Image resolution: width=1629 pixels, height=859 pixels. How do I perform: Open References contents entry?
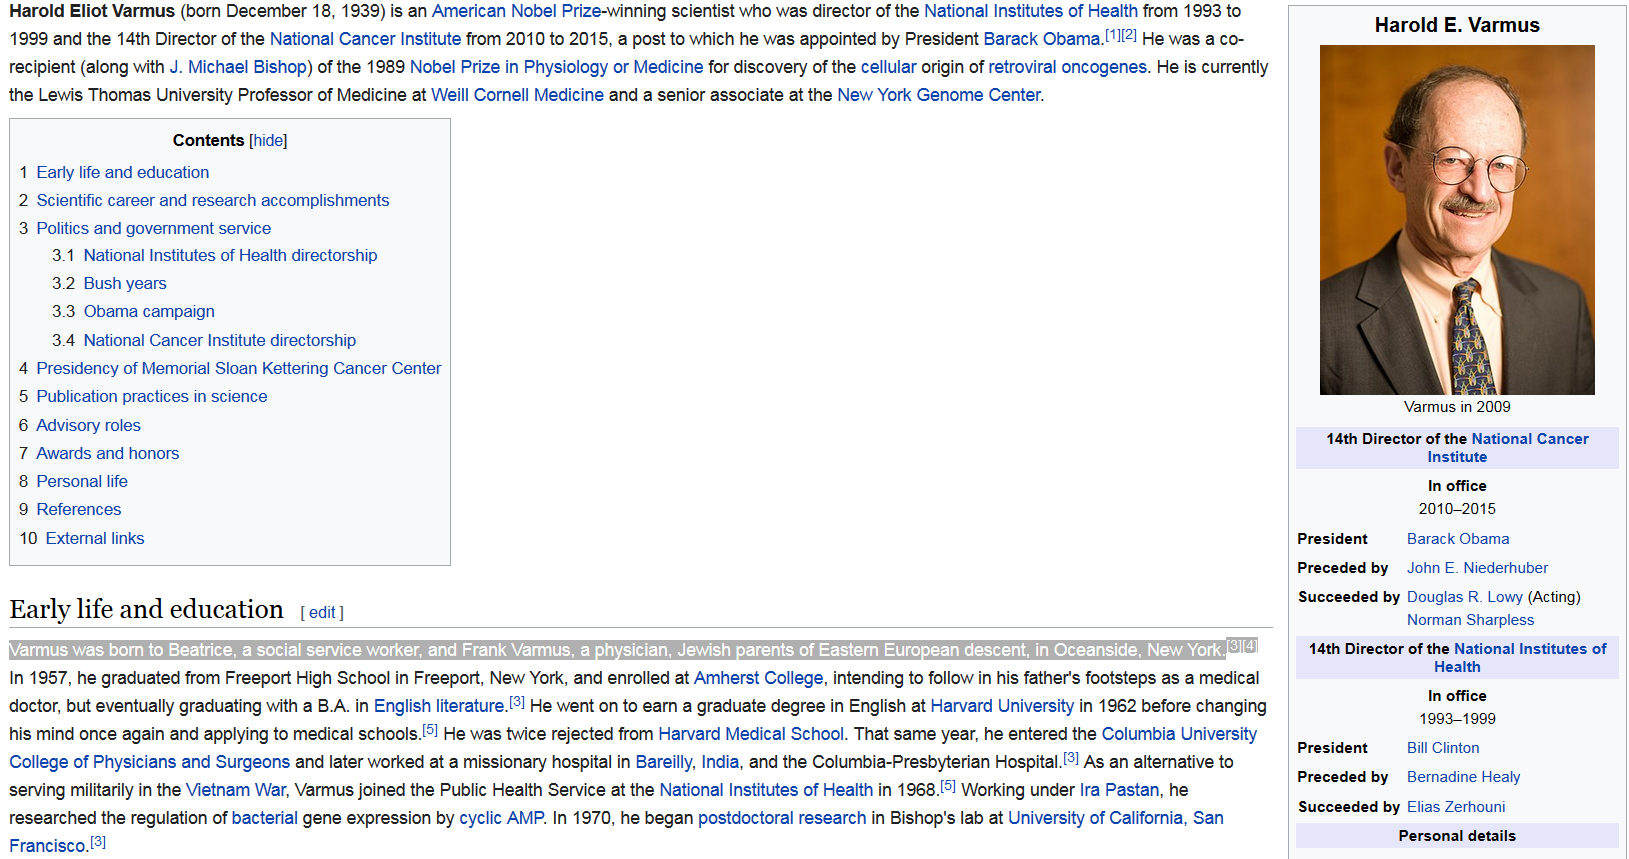(79, 510)
